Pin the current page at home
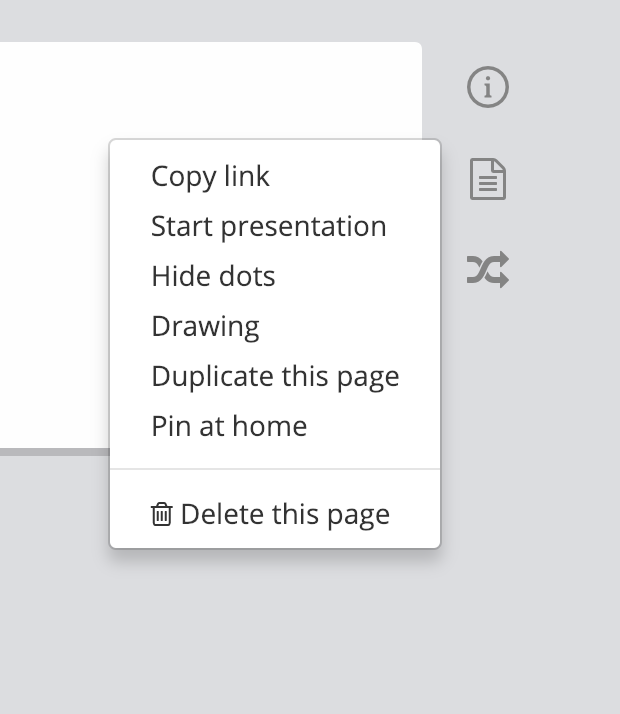620x714 pixels. [229, 426]
